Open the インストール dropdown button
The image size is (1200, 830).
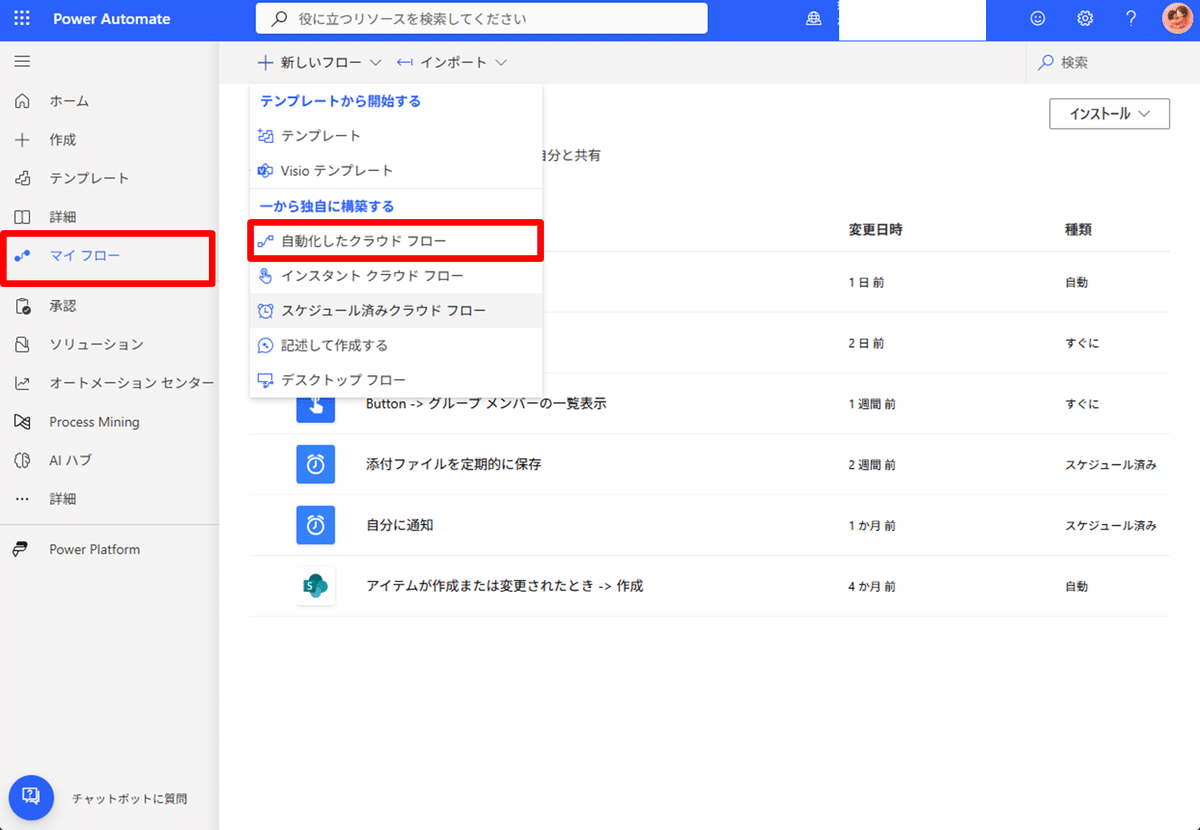click(1109, 114)
